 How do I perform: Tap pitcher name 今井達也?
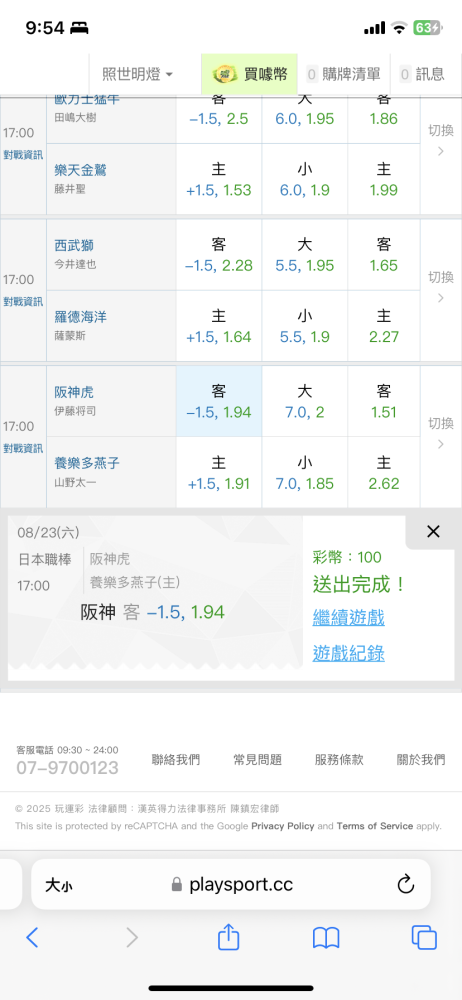pos(75,265)
